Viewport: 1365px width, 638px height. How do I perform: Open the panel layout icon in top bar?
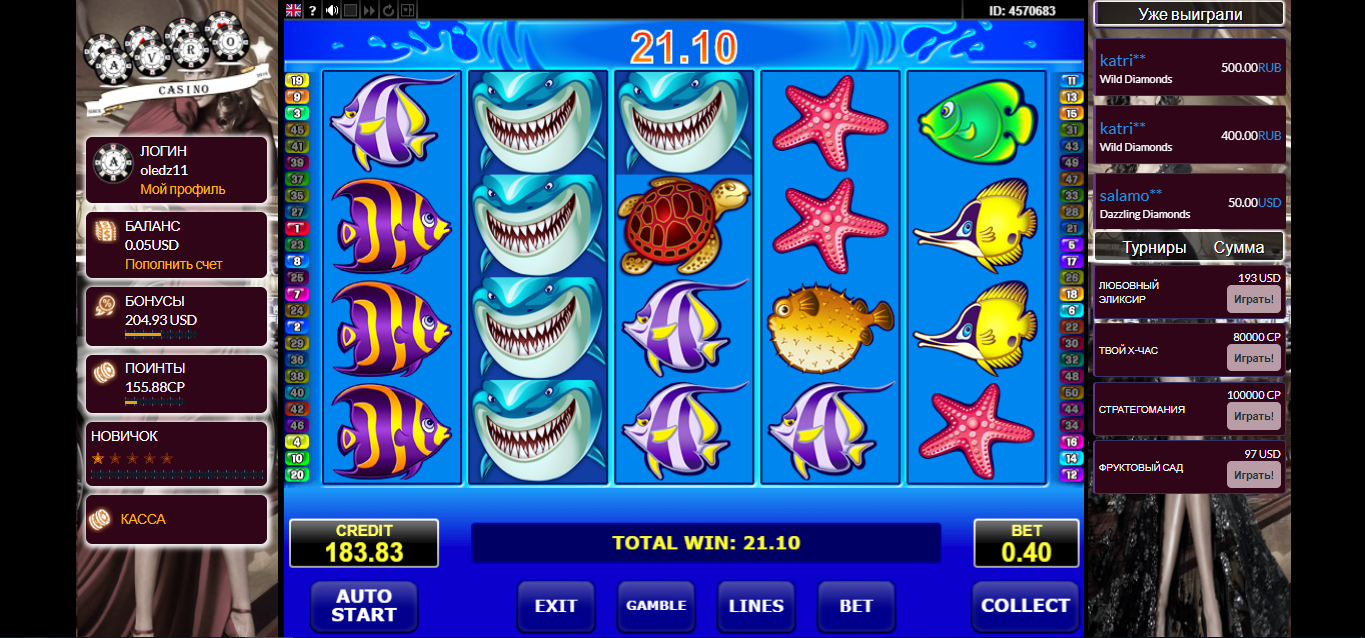pyautogui.click(x=407, y=10)
